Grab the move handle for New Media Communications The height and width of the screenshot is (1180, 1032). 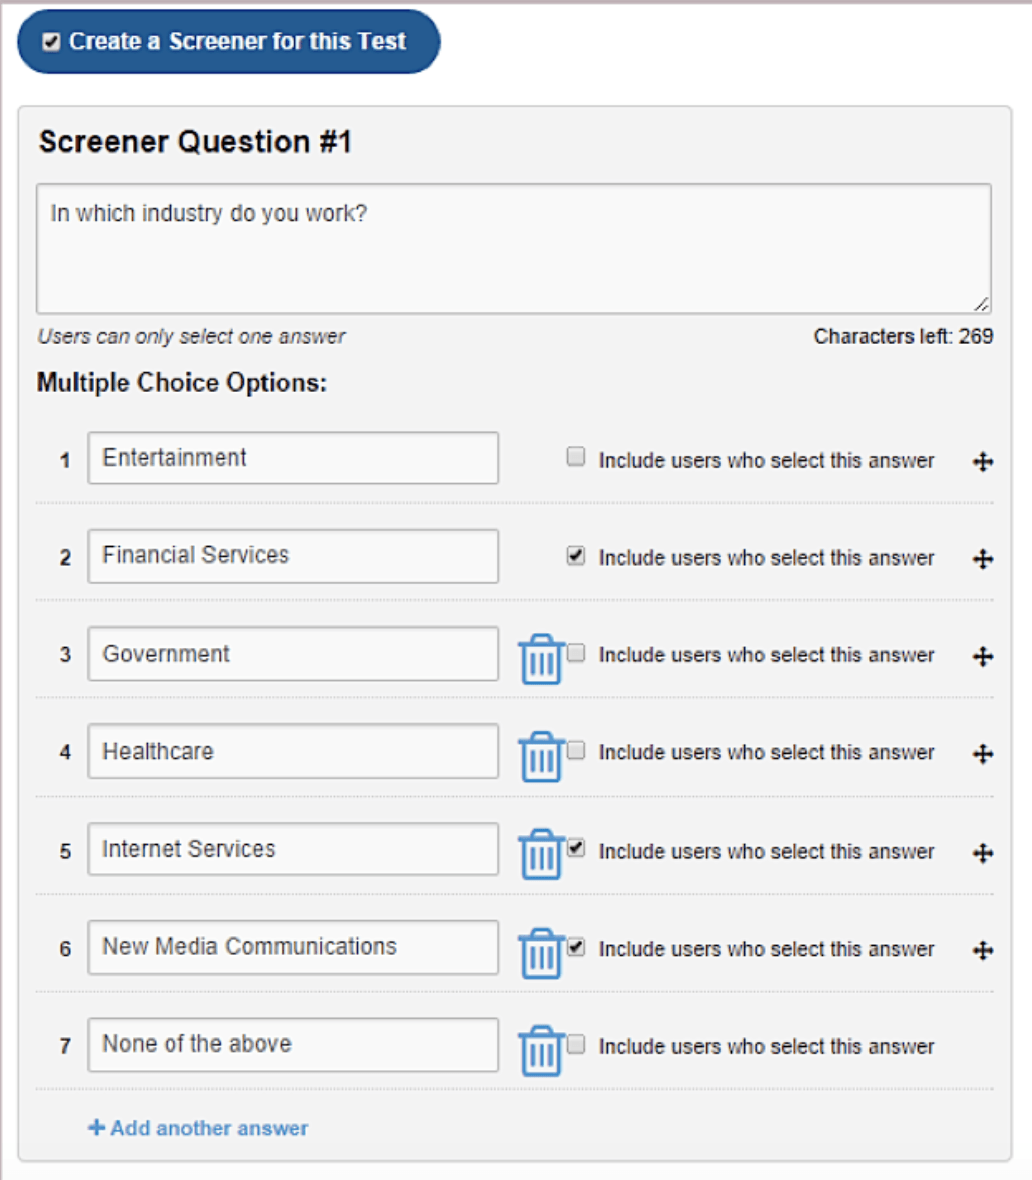point(983,950)
